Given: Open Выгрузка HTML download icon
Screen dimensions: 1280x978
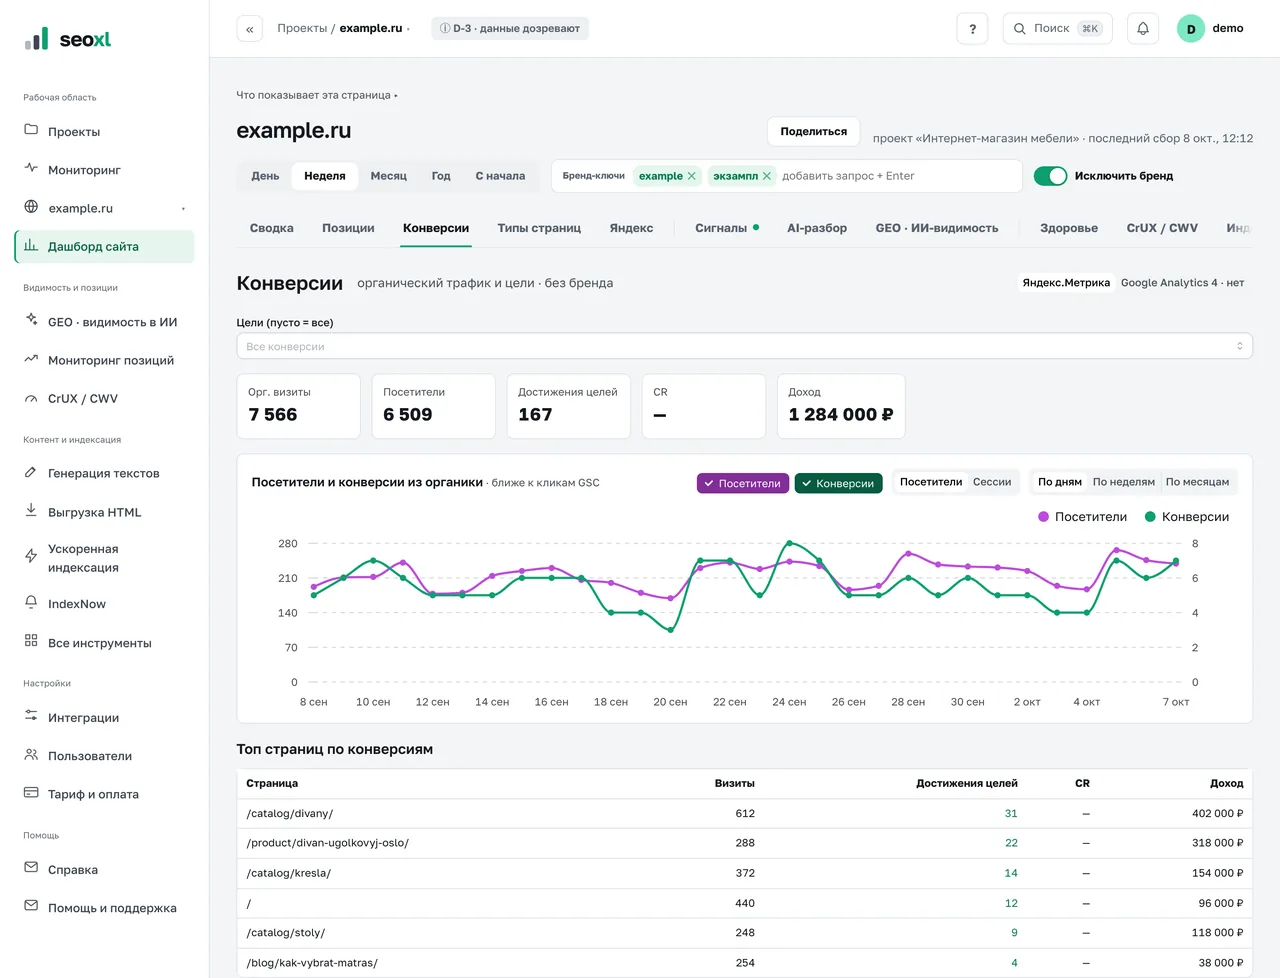Looking at the screenshot, I should coord(31,510).
